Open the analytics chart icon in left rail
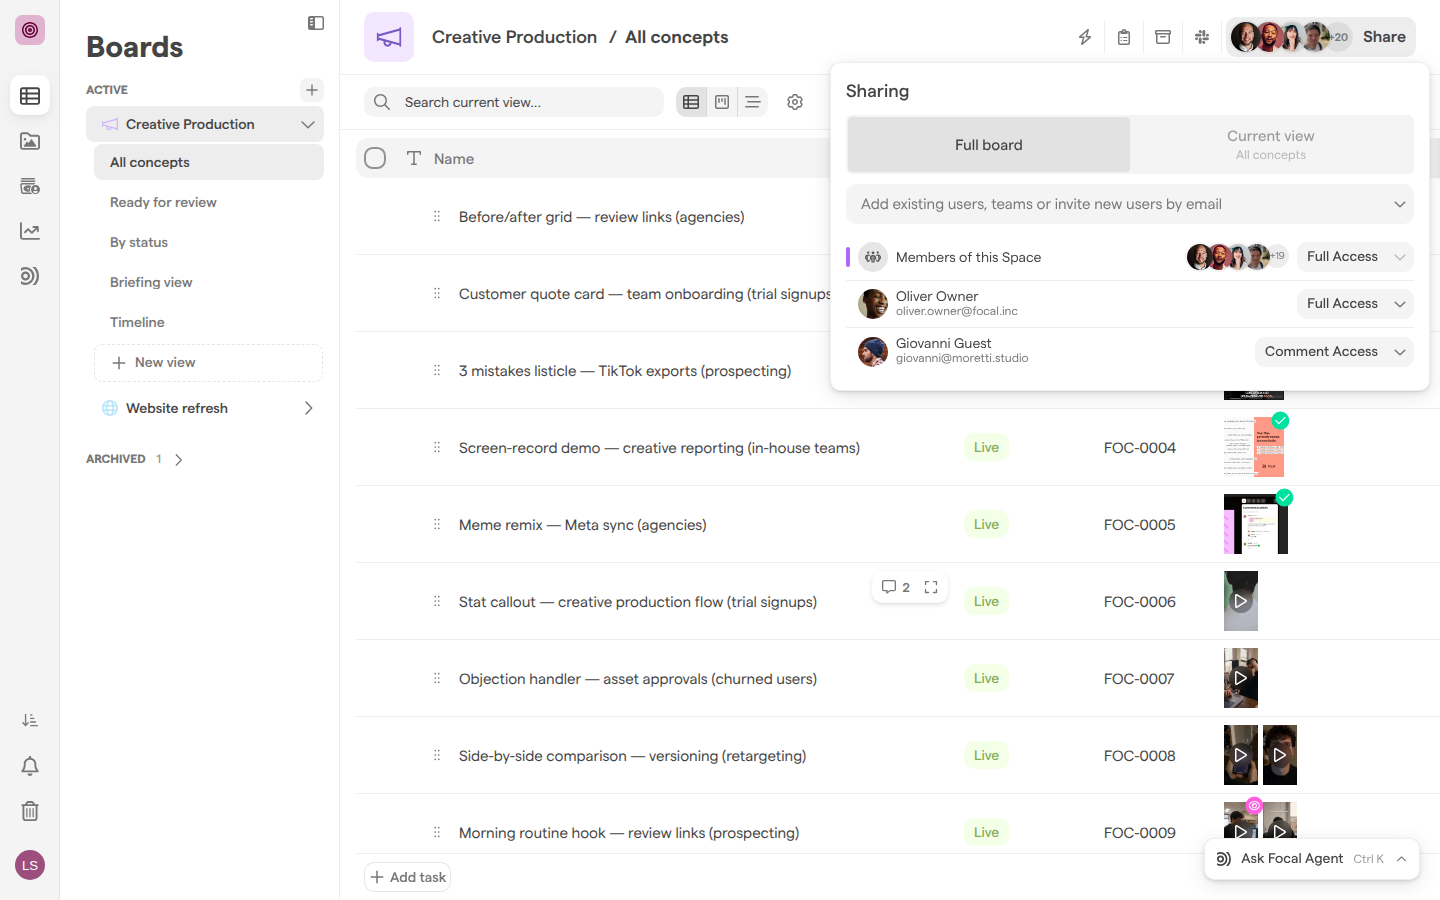The image size is (1440, 900). pyautogui.click(x=30, y=231)
